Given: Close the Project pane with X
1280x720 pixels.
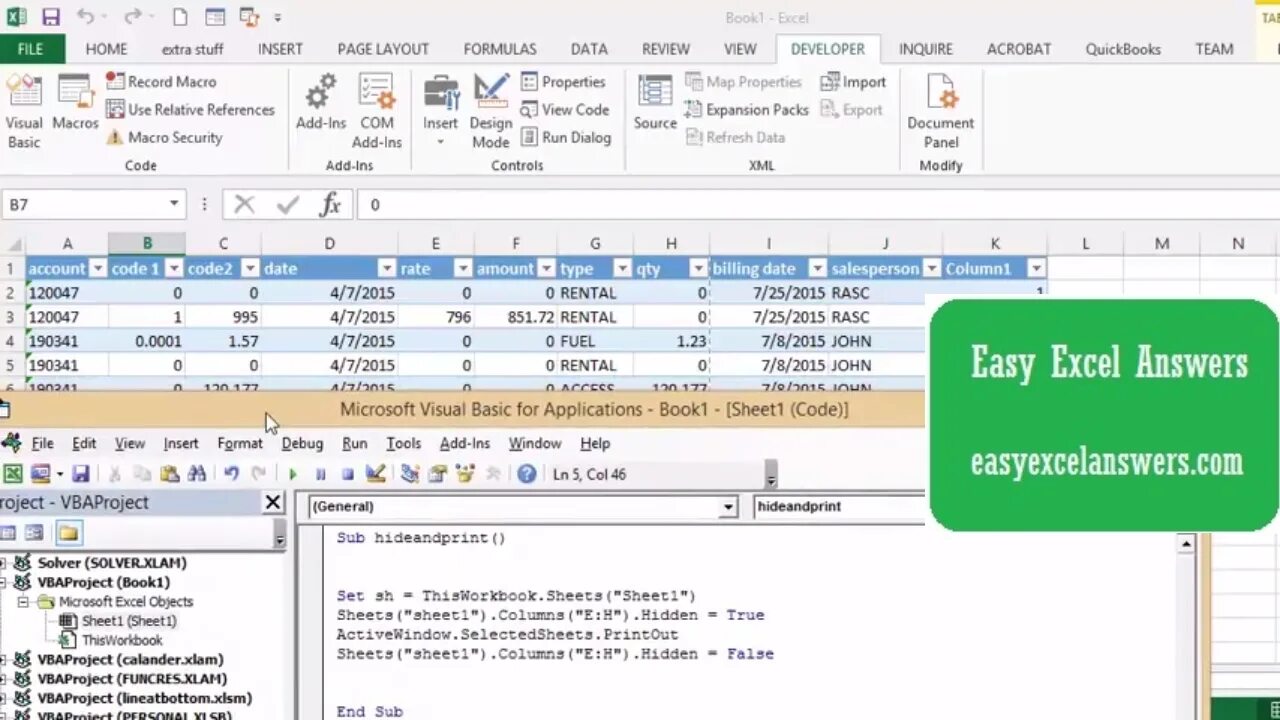Looking at the screenshot, I should [273, 502].
